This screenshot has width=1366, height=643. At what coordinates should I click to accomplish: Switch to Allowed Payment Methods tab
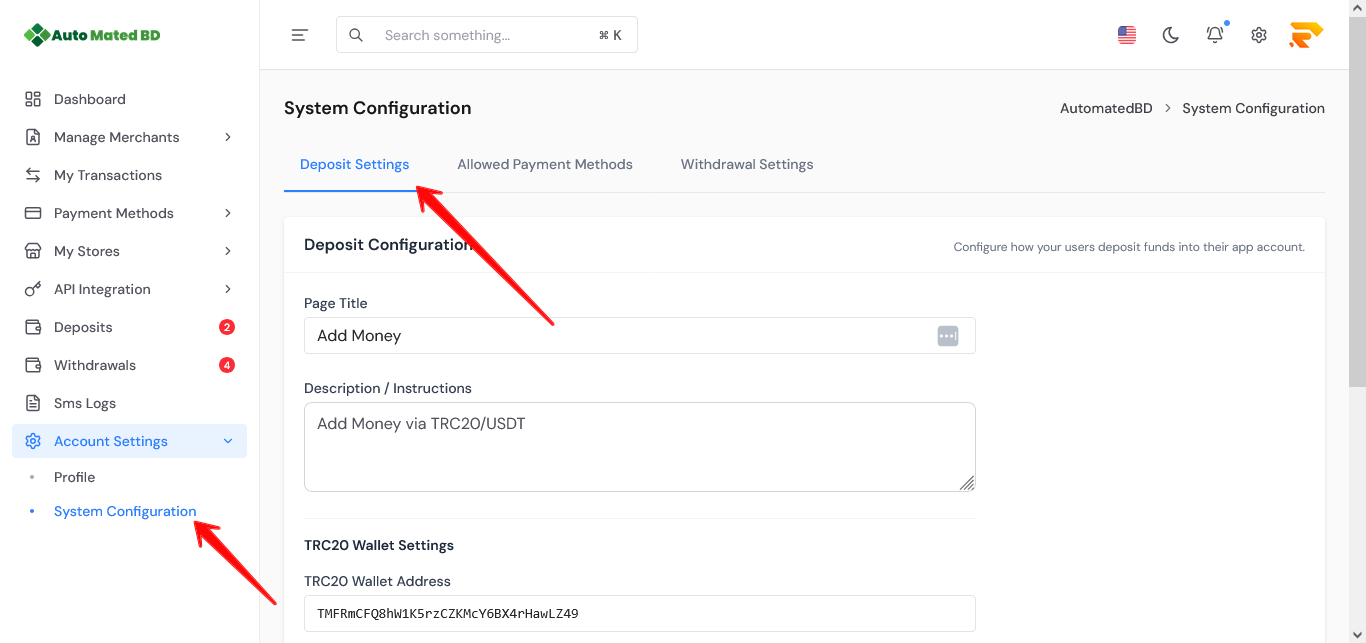[545, 164]
